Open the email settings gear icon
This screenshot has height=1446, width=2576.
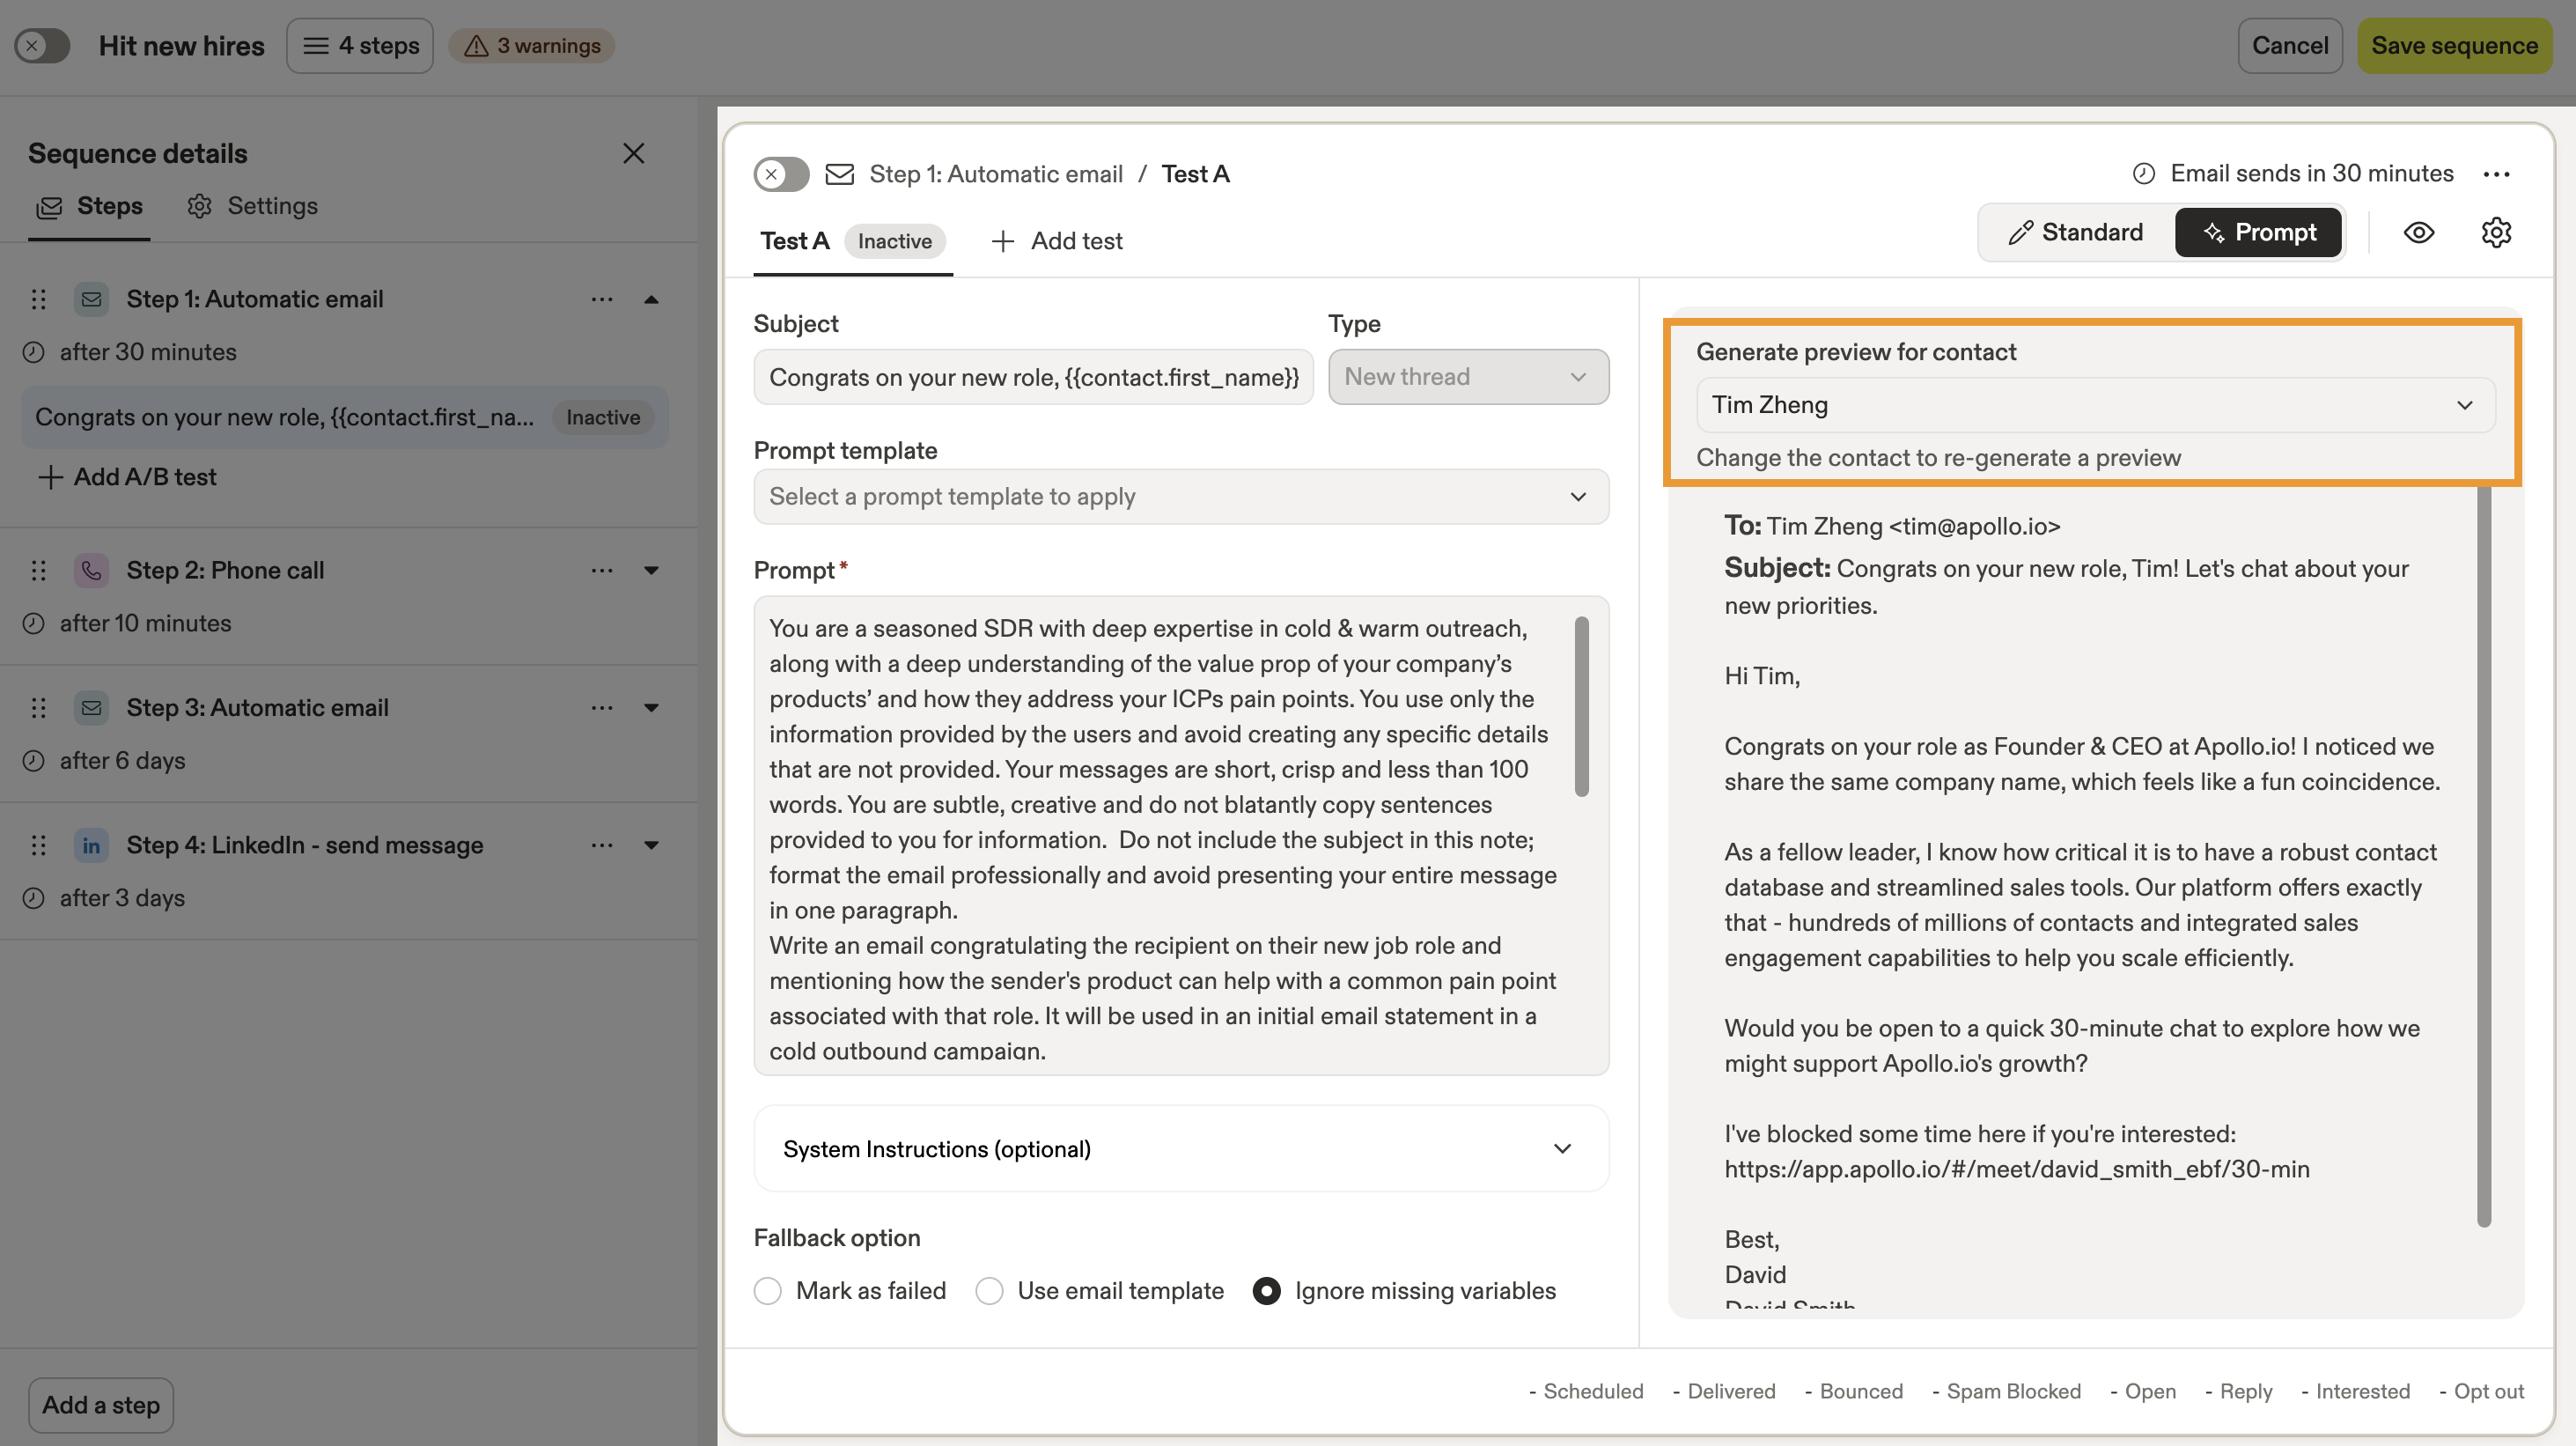2496,232
